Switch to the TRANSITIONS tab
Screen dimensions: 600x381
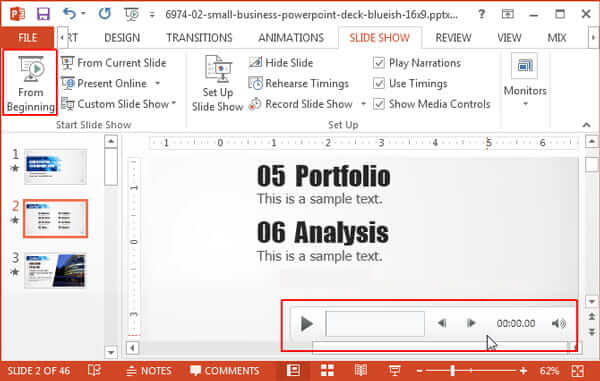click(199, 37)
